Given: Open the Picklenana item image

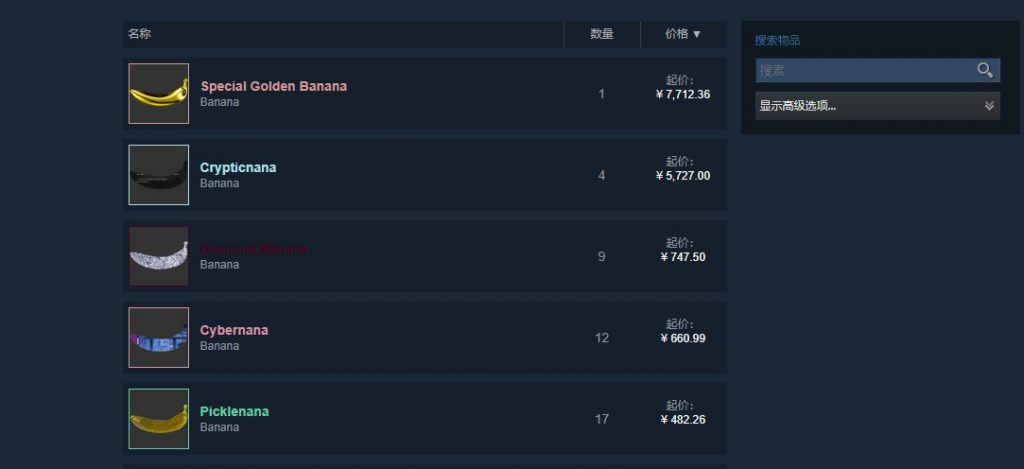Looking at the screenshot, I should 159,419.
